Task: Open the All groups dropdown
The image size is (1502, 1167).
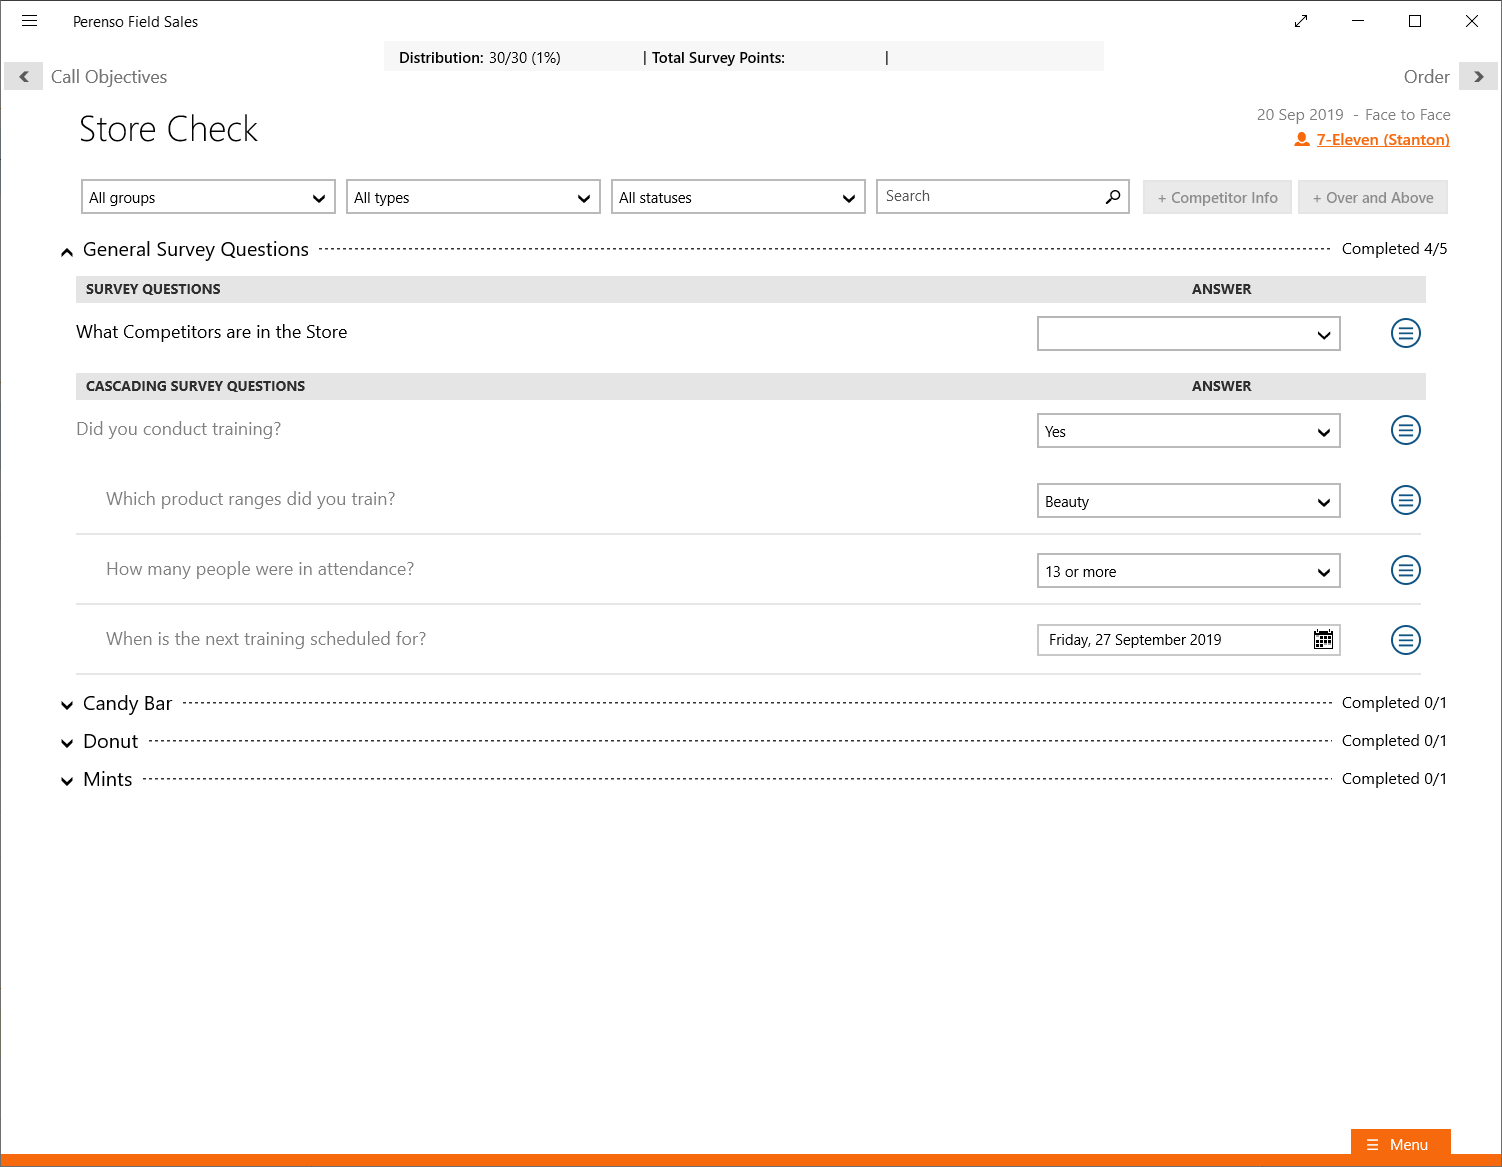Action: [208, 197]
